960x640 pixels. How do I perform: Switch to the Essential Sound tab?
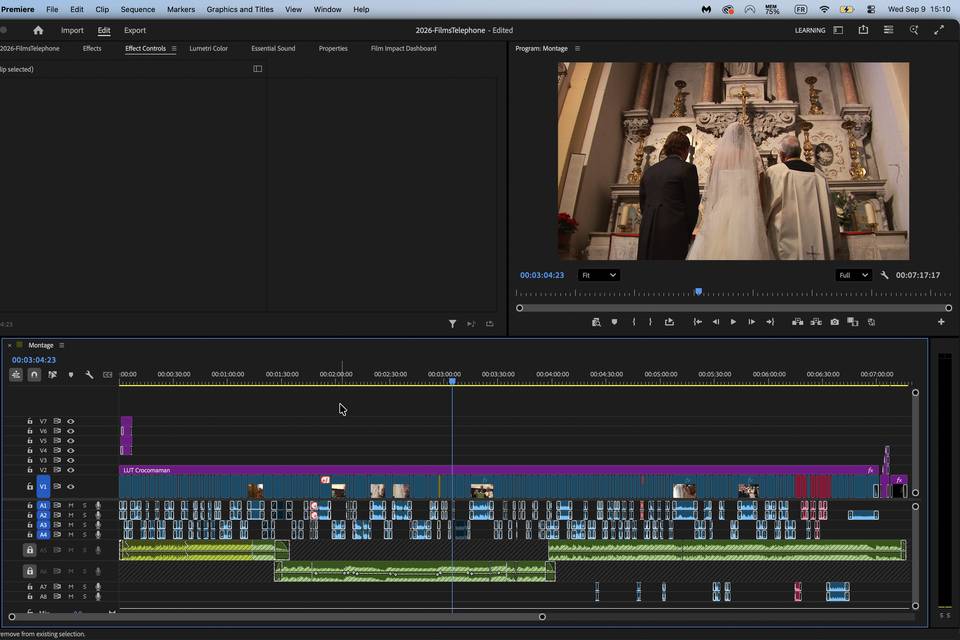coord(273,48)
